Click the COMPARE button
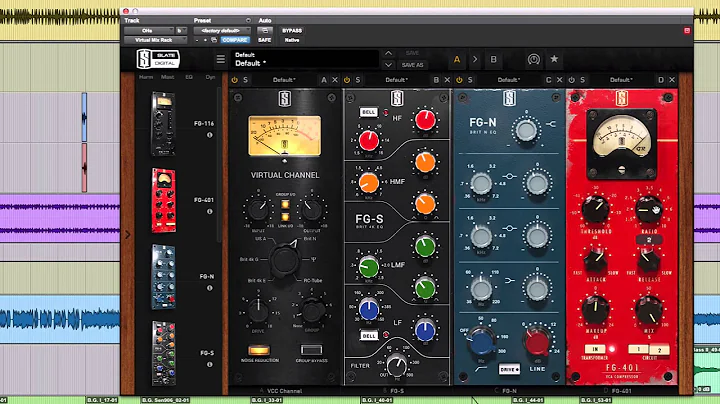 point(235,40)
